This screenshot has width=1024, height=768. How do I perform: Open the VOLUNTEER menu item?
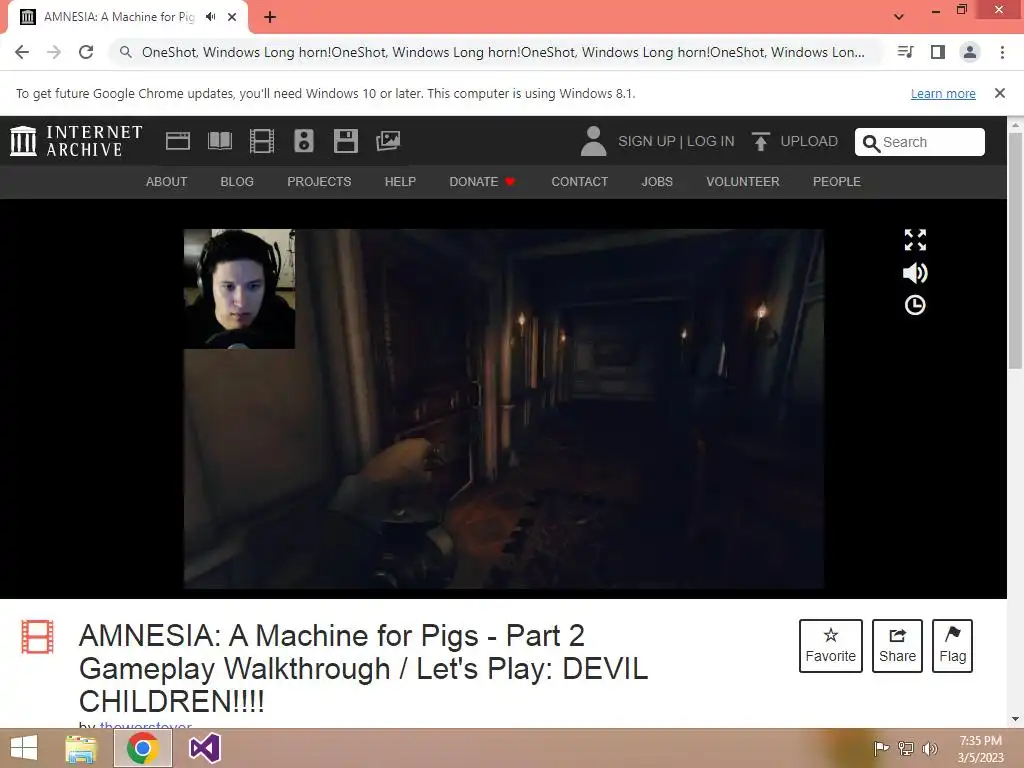click(x=743, y=182)
